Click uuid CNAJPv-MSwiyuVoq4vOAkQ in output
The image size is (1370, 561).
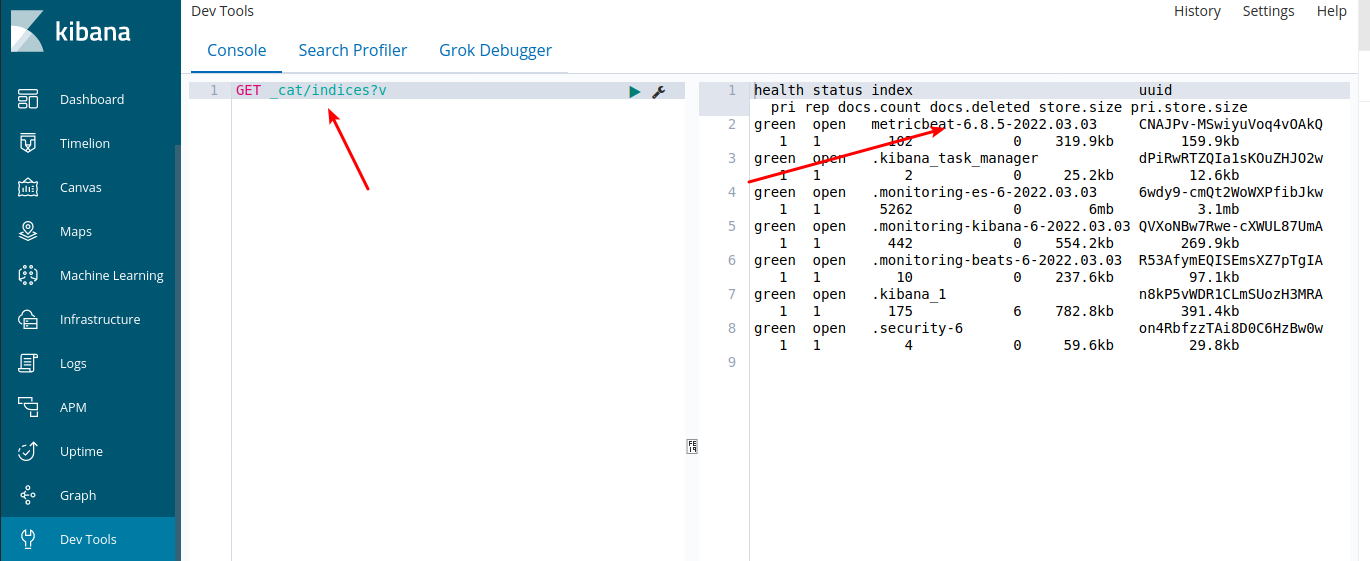[1231, 124]
